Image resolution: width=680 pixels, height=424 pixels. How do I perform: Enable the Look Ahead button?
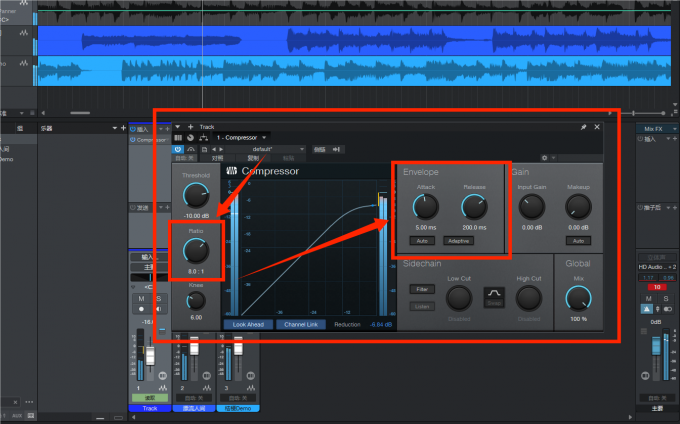click(249, 324)
